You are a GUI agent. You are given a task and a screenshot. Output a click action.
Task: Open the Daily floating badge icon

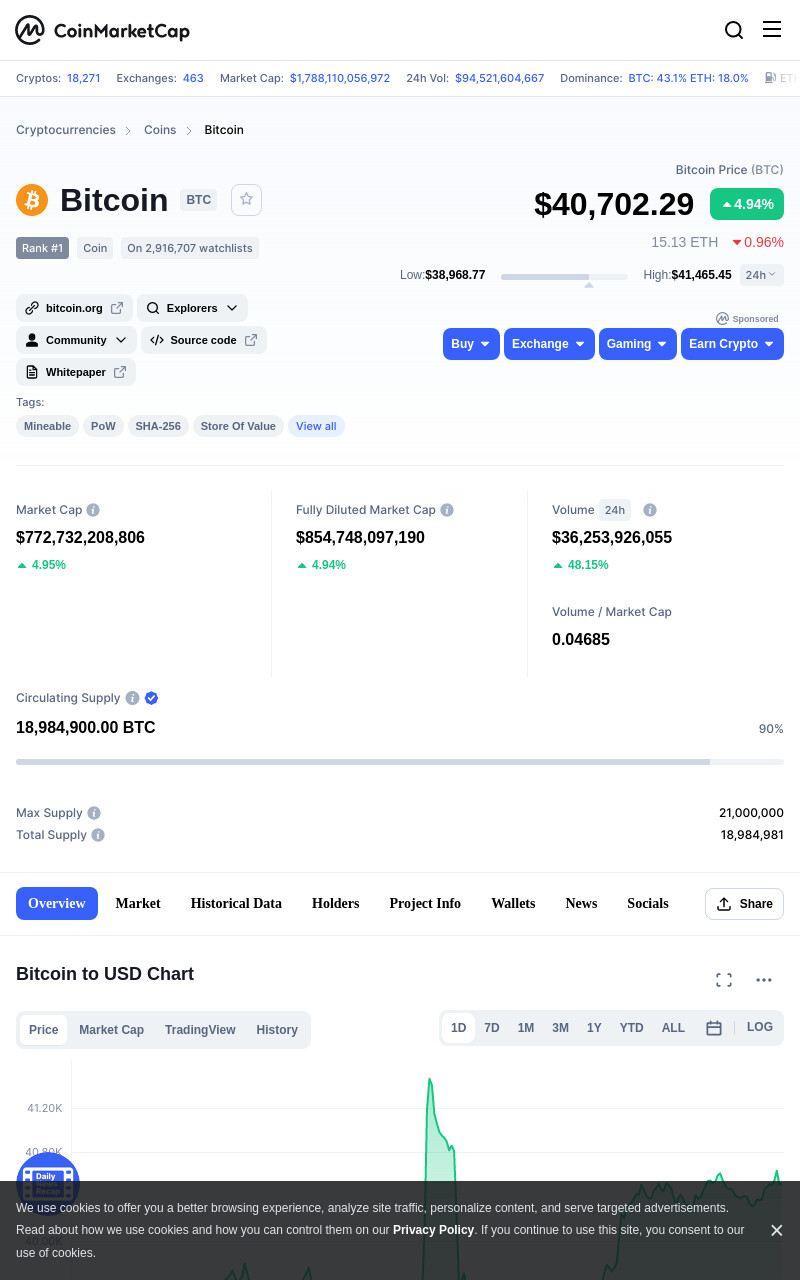click(x=48, y=1184)
